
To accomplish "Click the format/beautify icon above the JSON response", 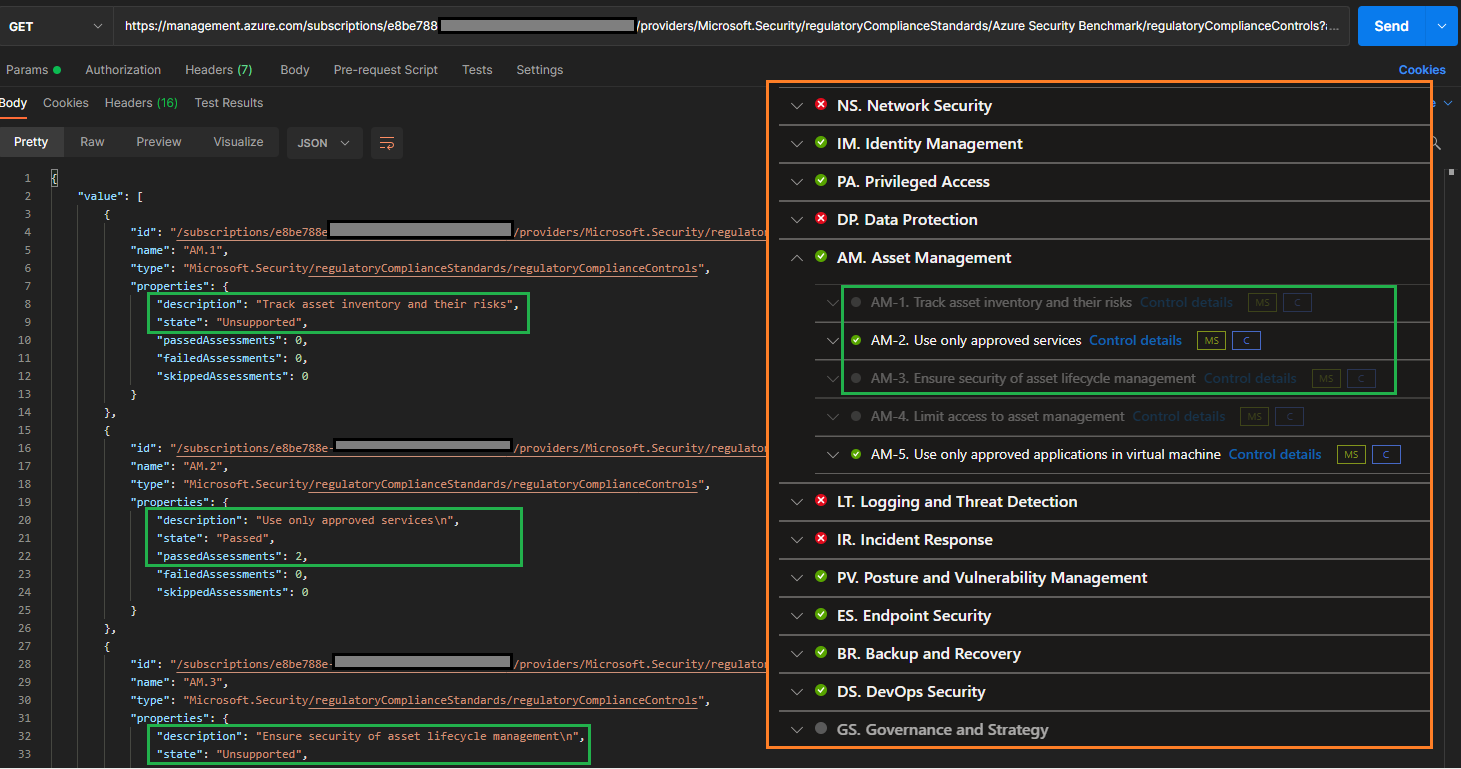I will tap(387, 142).
